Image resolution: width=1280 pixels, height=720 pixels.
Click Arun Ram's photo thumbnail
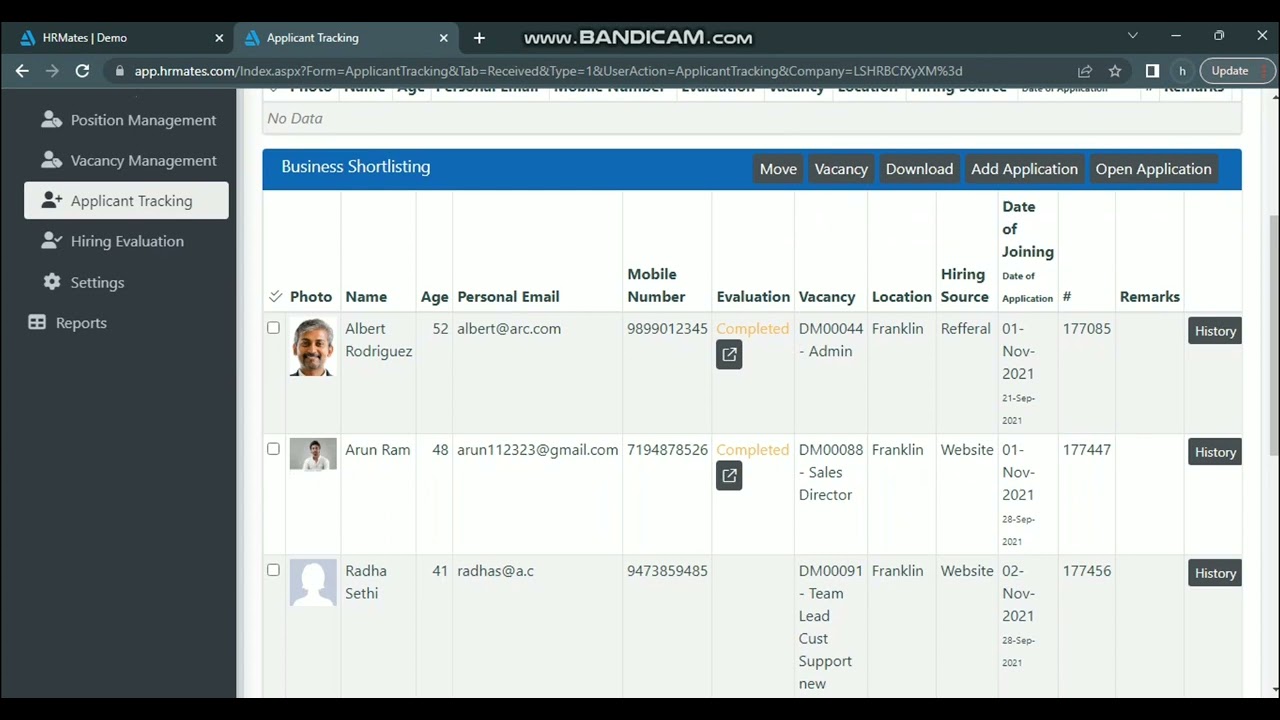click(313, 454)
